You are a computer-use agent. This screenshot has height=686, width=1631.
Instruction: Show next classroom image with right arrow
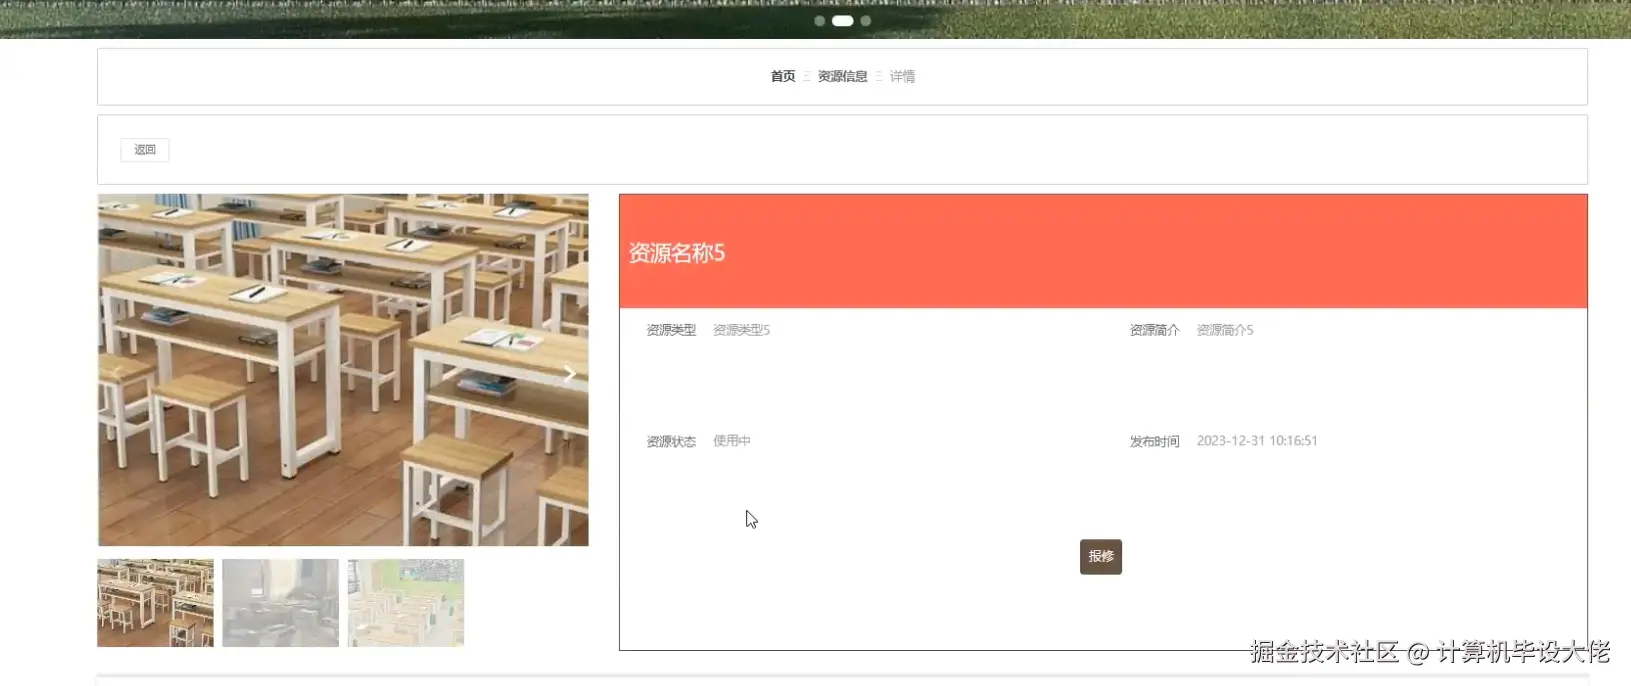click(569, 373)
